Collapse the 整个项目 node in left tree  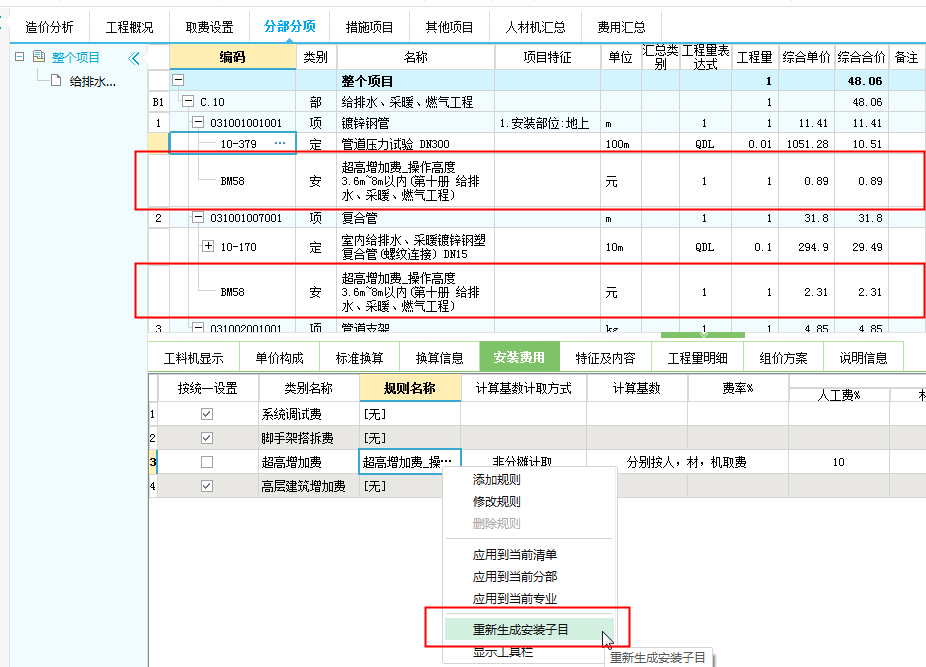click(21, 58)
